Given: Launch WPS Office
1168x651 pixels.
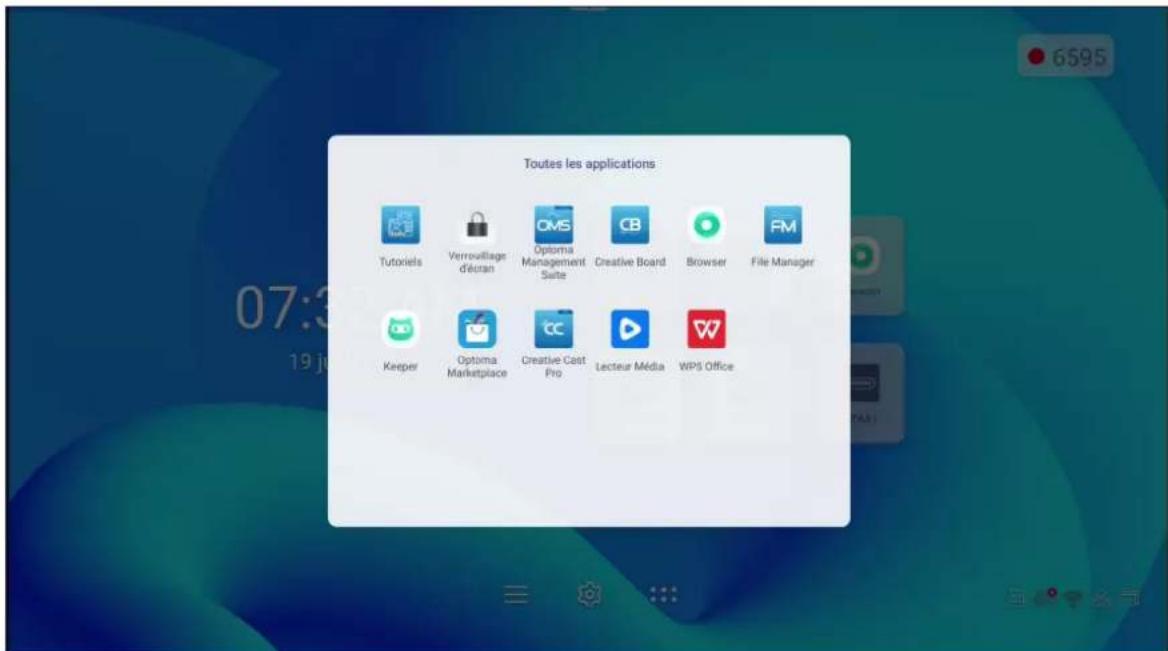Looking at the screenshot, I should pyautogui.click(x=706, y=329).
